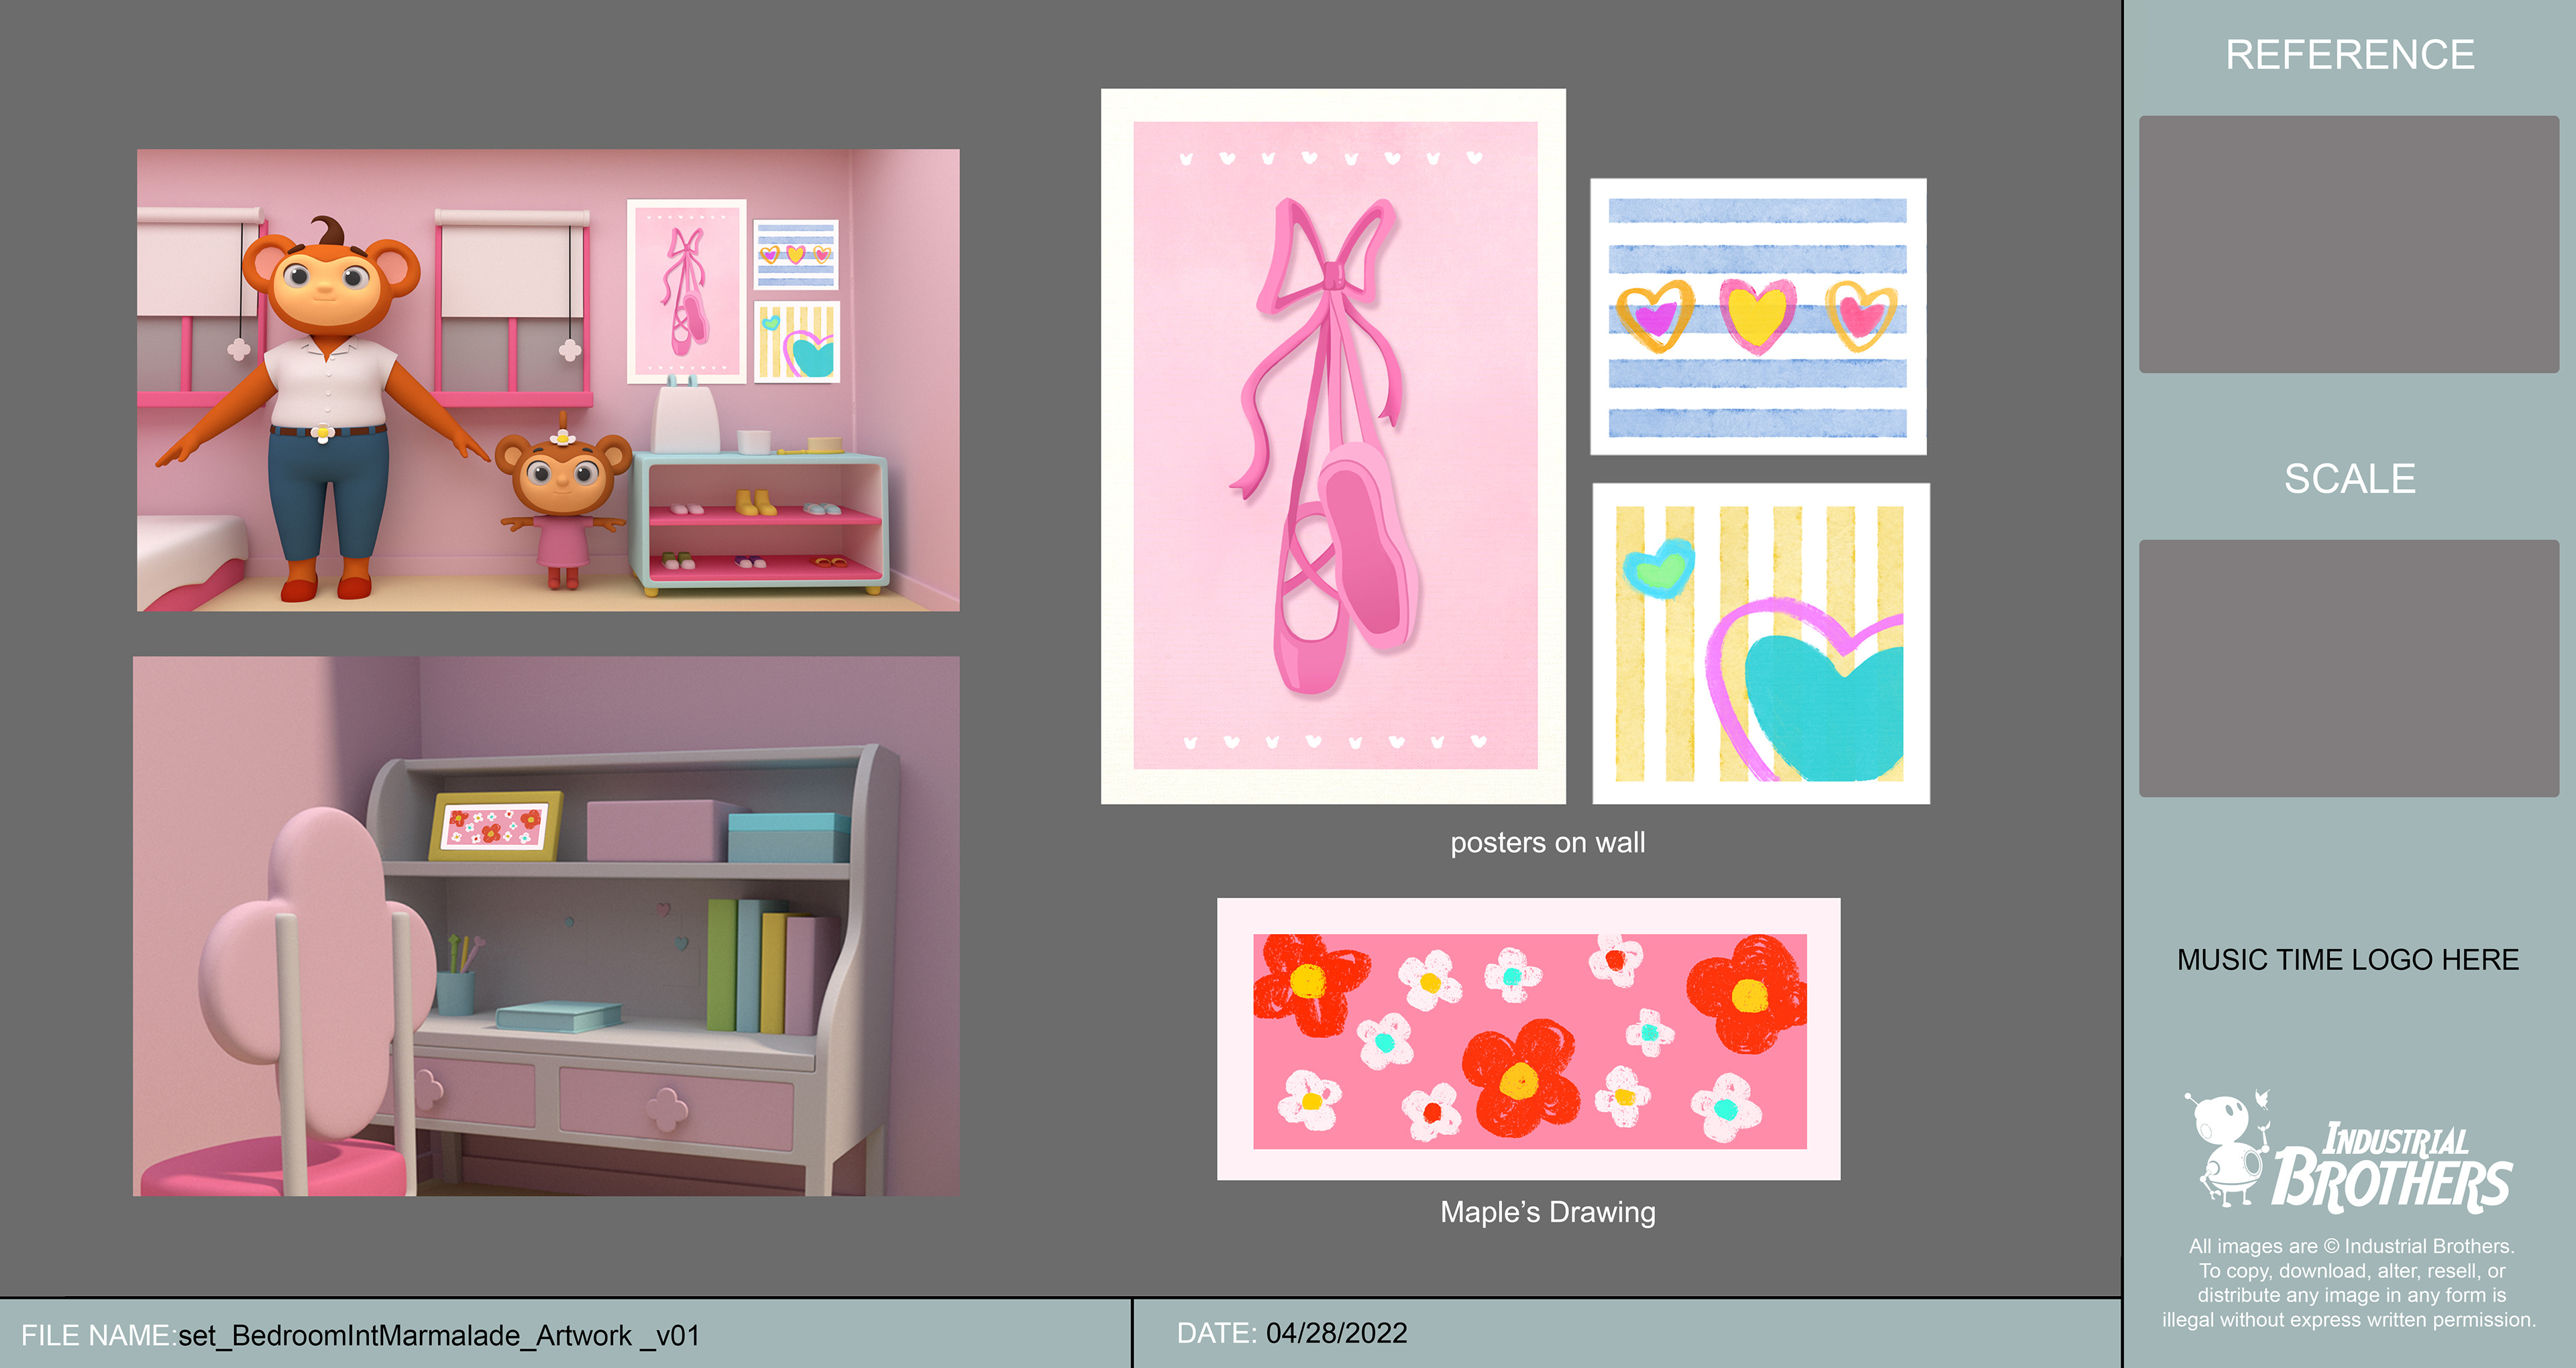This screenshot has height=1368, width=2576.
Task: Click the ballet slippers poster artwork
Action: click(1333, 446)
